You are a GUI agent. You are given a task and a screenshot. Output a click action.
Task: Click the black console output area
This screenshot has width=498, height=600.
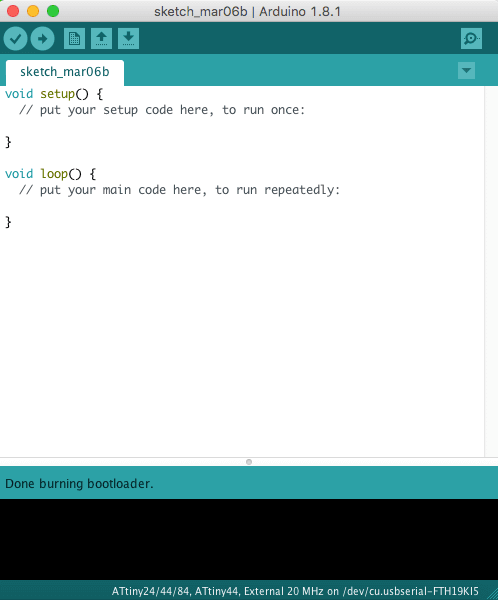tap(249, 539)
